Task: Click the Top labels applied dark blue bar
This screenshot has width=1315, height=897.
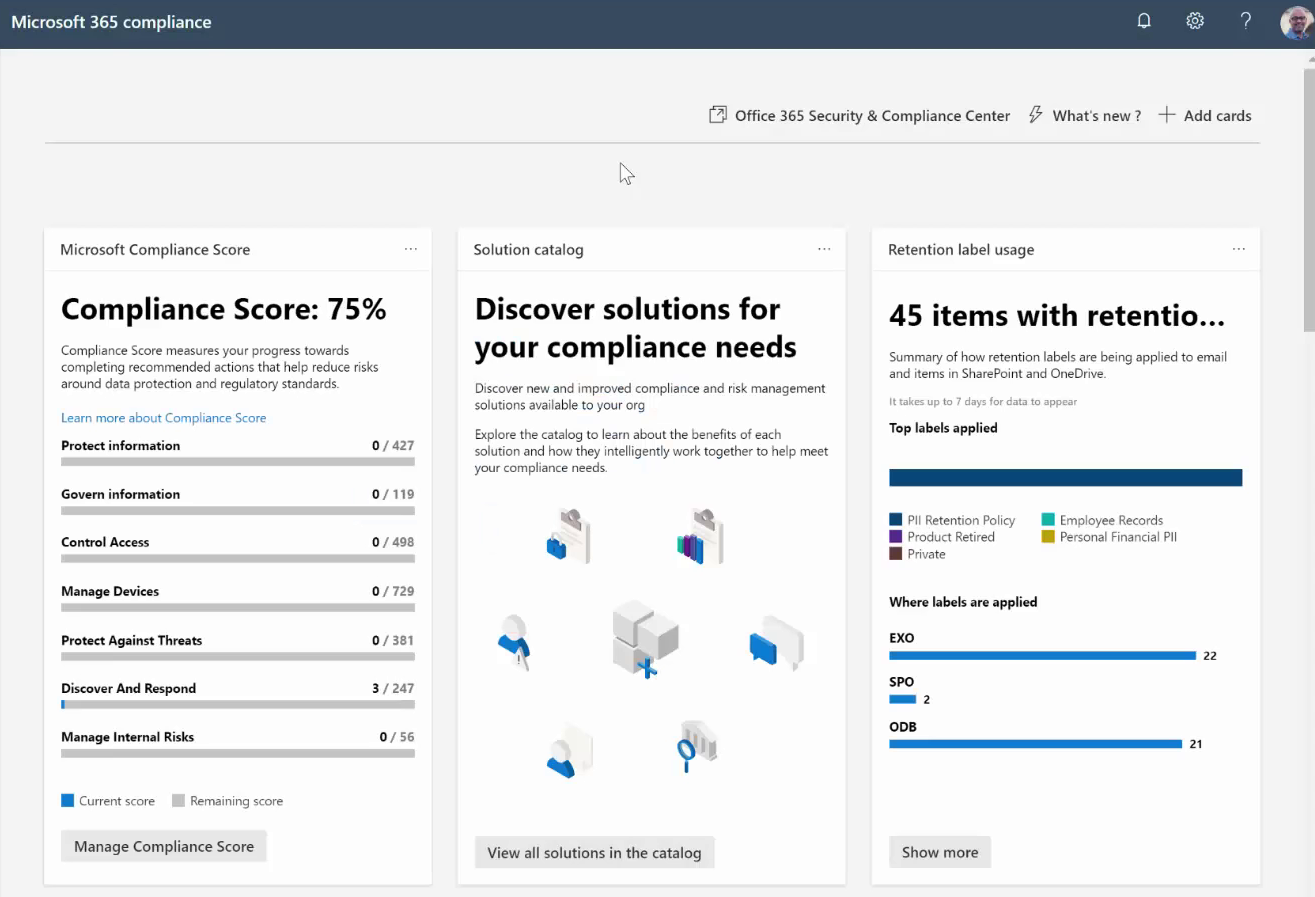Action: tap(1066, 478)
